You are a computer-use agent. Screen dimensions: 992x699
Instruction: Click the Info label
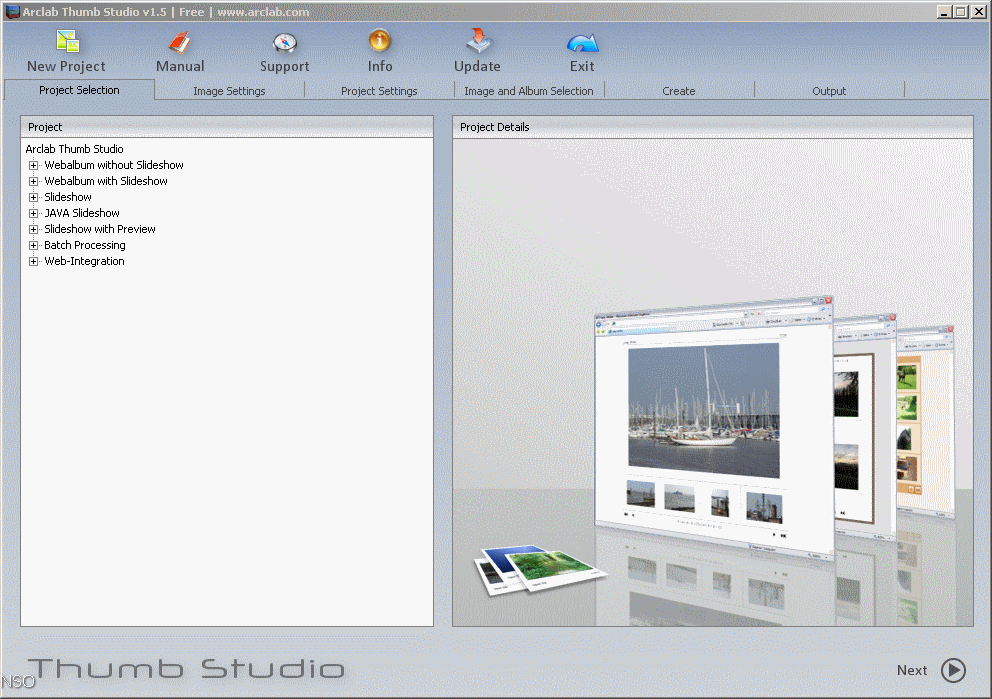(380, 66)
